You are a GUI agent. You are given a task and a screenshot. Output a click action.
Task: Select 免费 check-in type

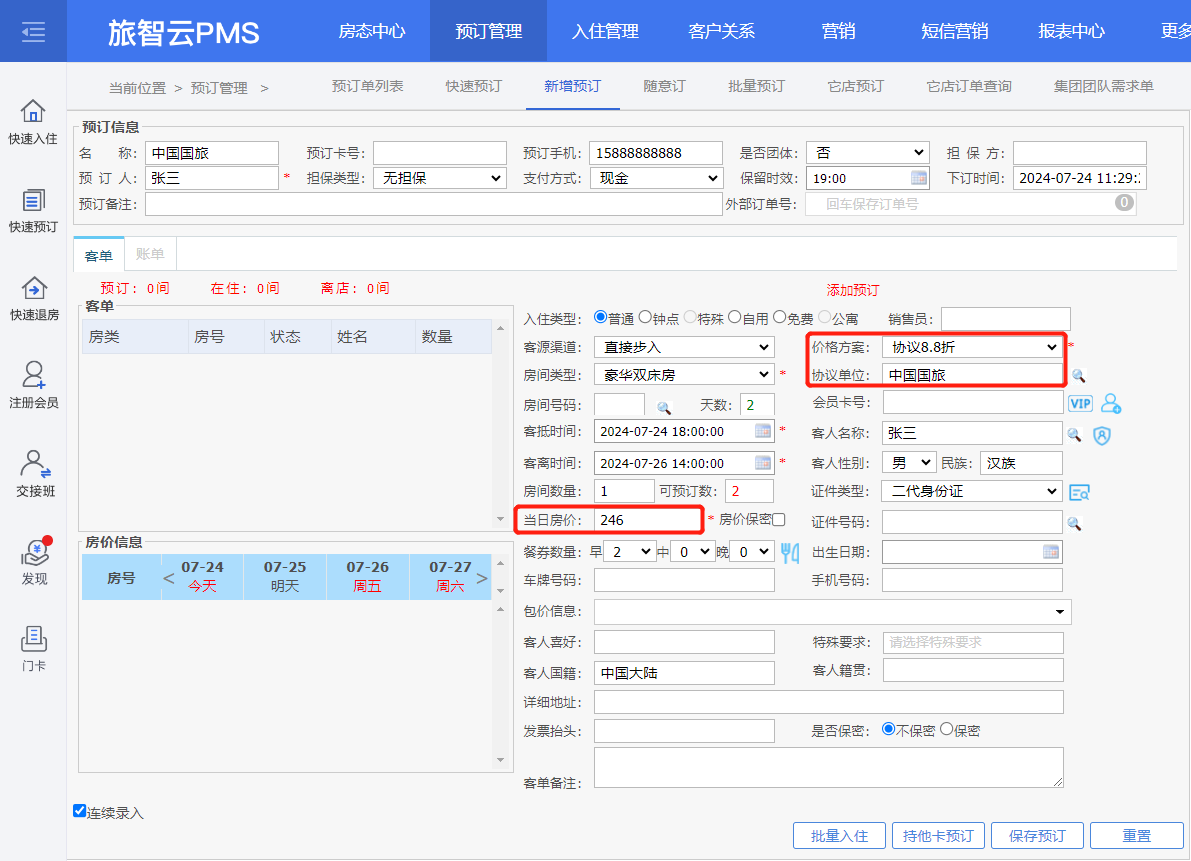(779, 317)
